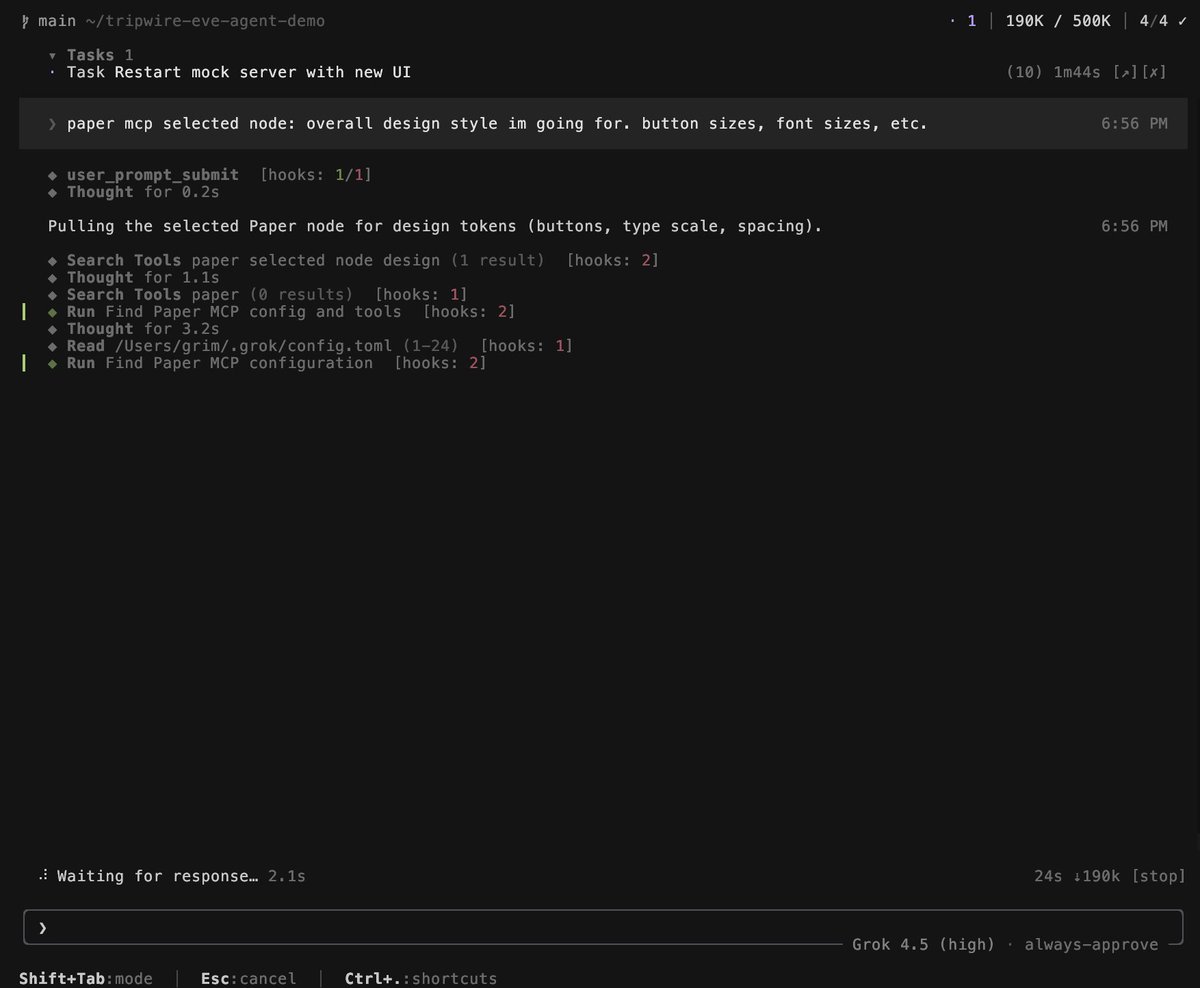Click the Shift+Tab mode hint
This screenshot has height=988, width=1200.
coord(86,978)
